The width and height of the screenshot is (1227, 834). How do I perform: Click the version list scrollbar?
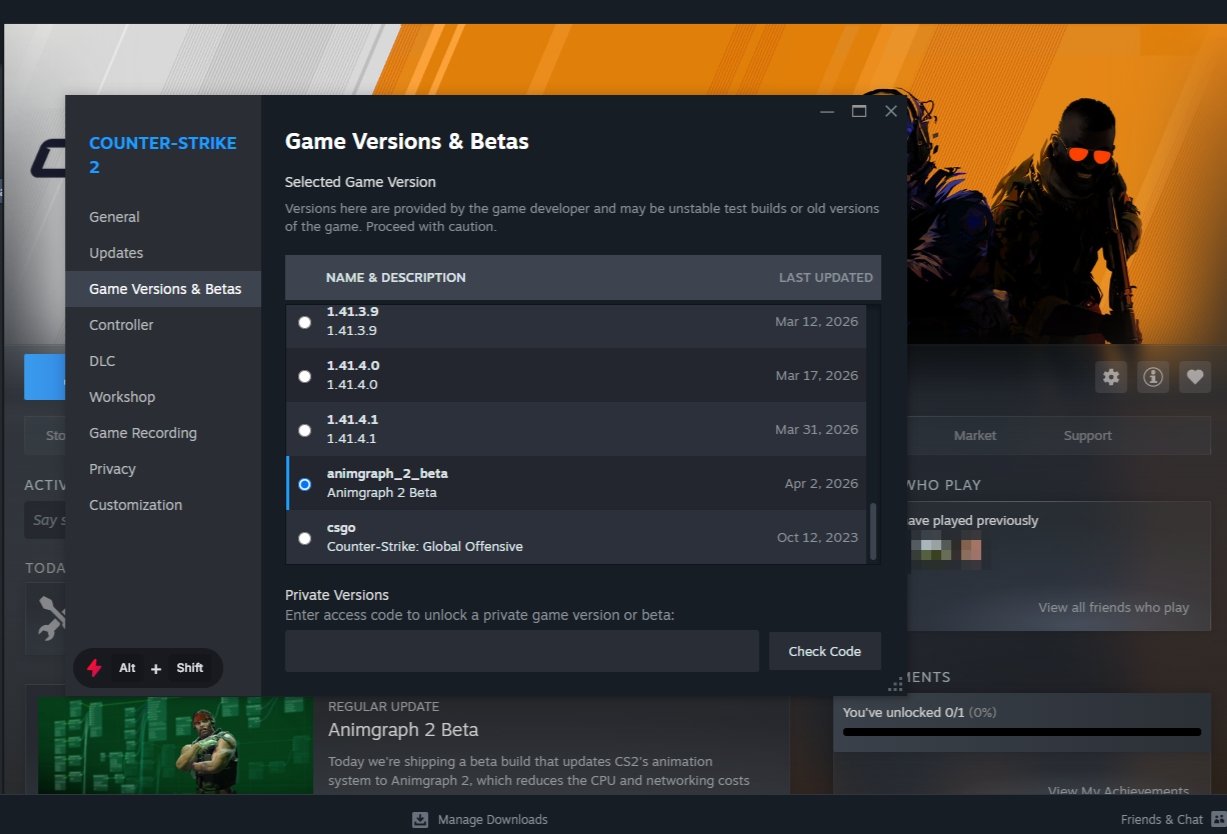pyautogui.click(x=873, y=530)
